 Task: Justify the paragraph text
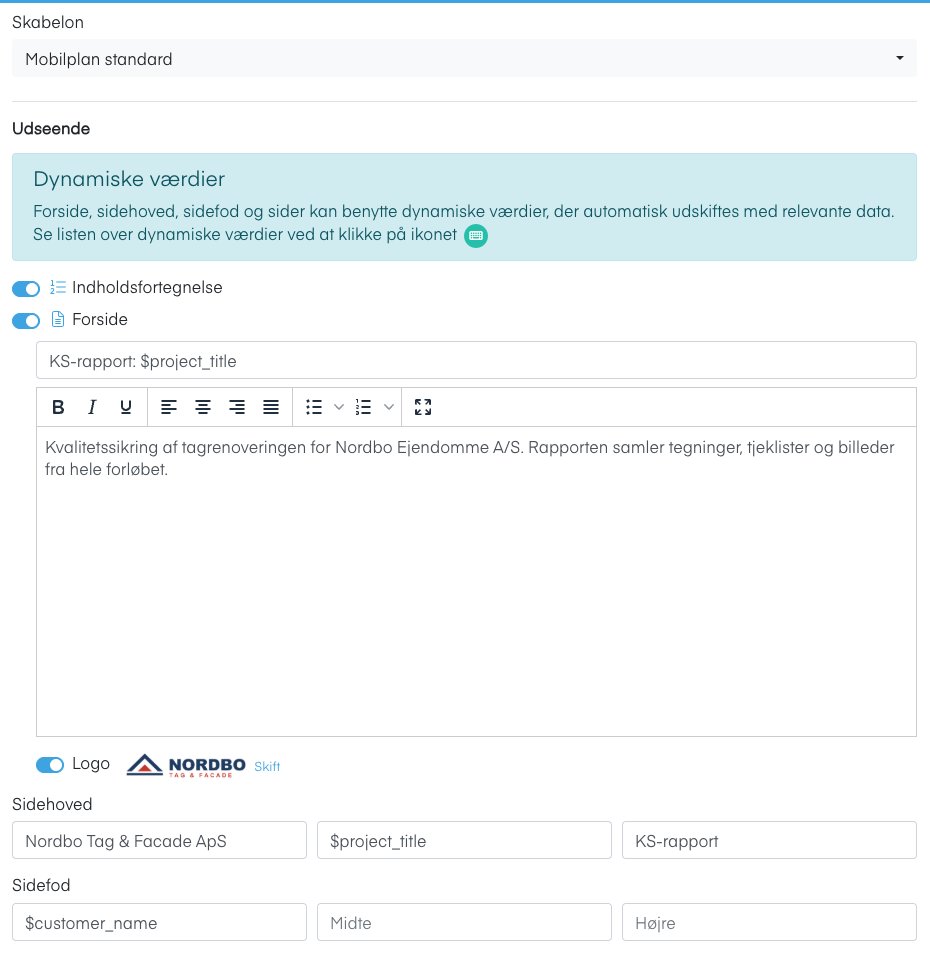click(x=271, y=407)
